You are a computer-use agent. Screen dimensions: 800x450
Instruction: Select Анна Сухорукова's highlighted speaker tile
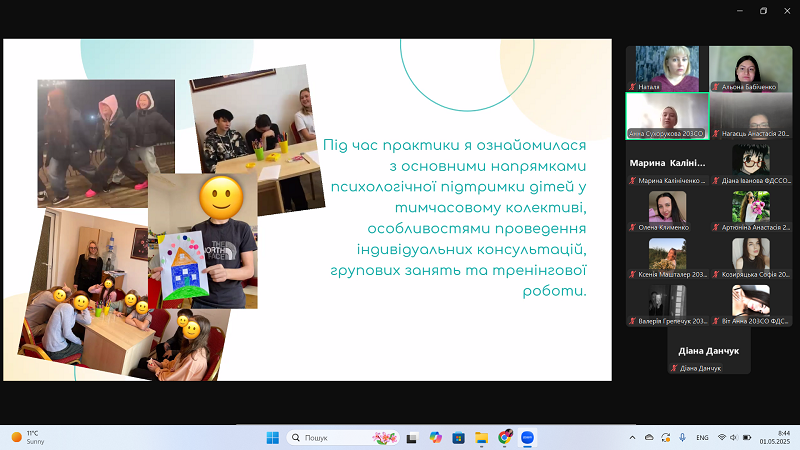667,116
